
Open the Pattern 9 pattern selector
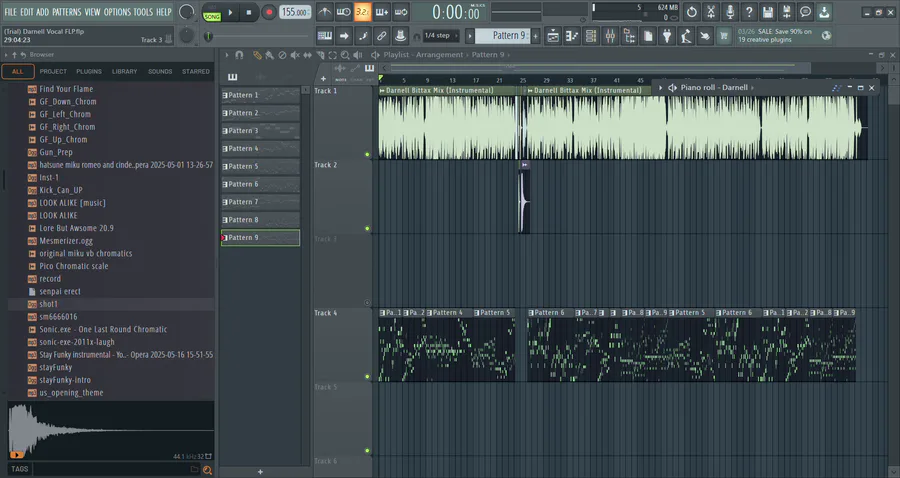[505, 36]
